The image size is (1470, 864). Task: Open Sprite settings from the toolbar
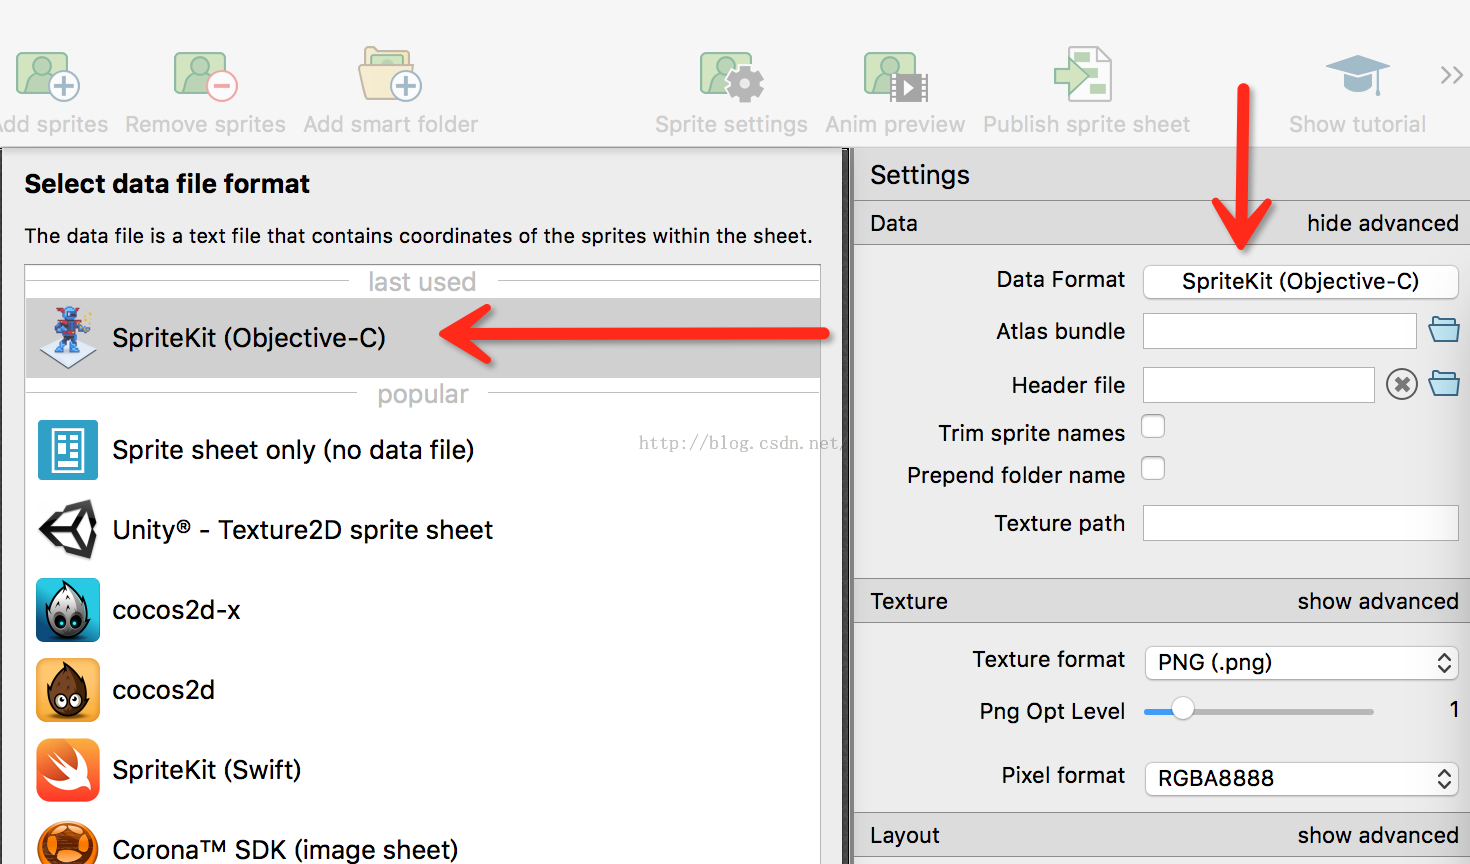(731, 77)
